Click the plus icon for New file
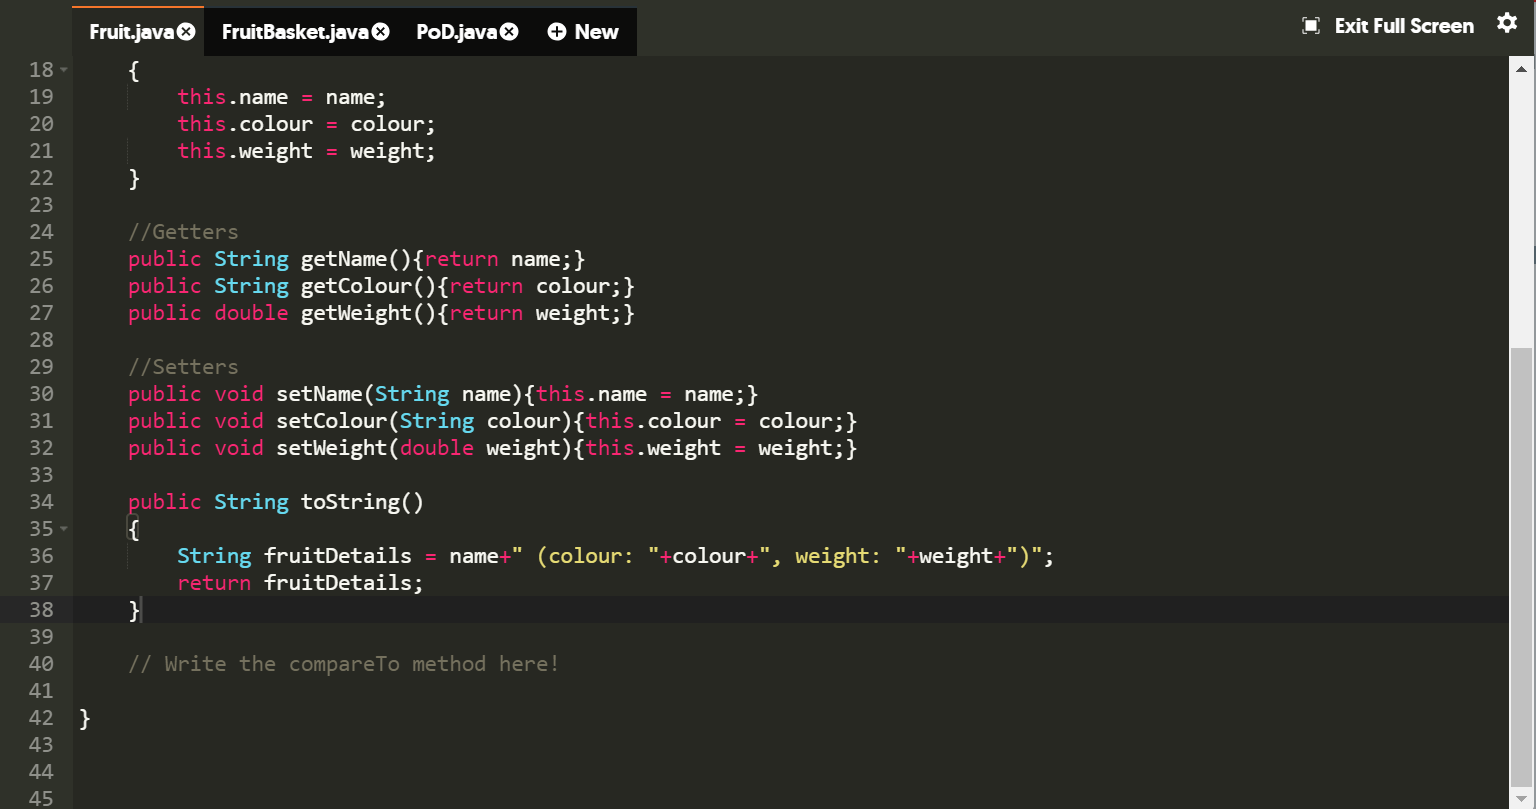The width and height of the screenshot is (1536, 809). point(557,32)
